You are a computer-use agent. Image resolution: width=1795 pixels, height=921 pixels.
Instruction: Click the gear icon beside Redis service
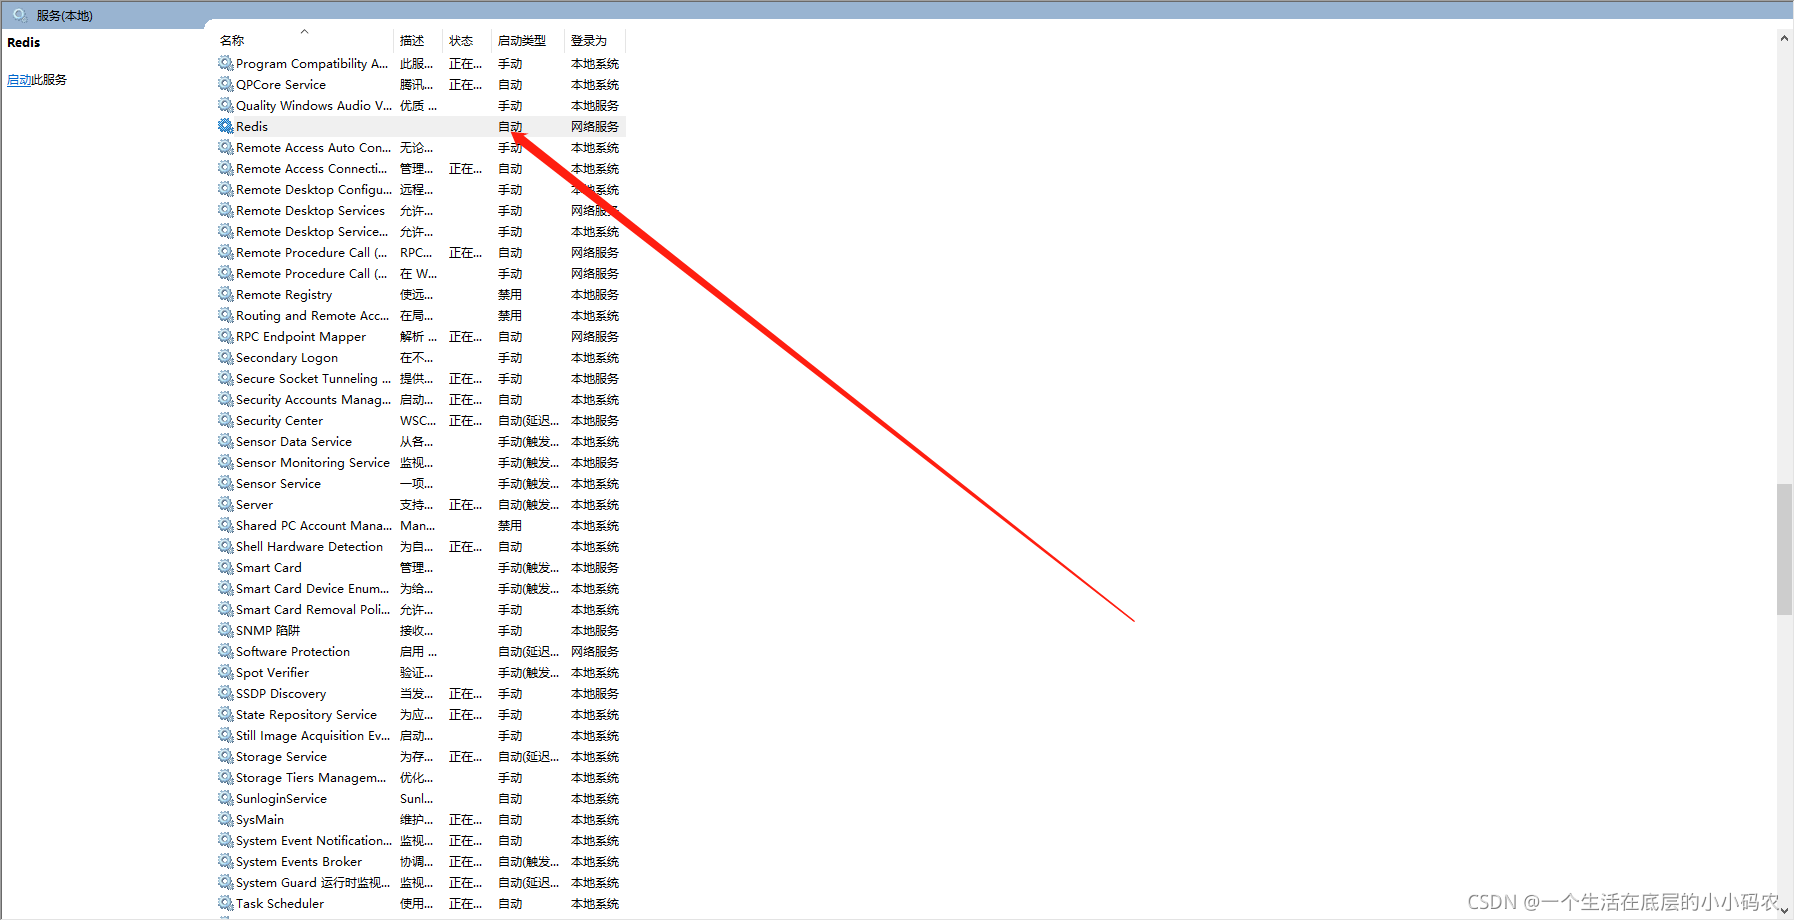point(226,126)
